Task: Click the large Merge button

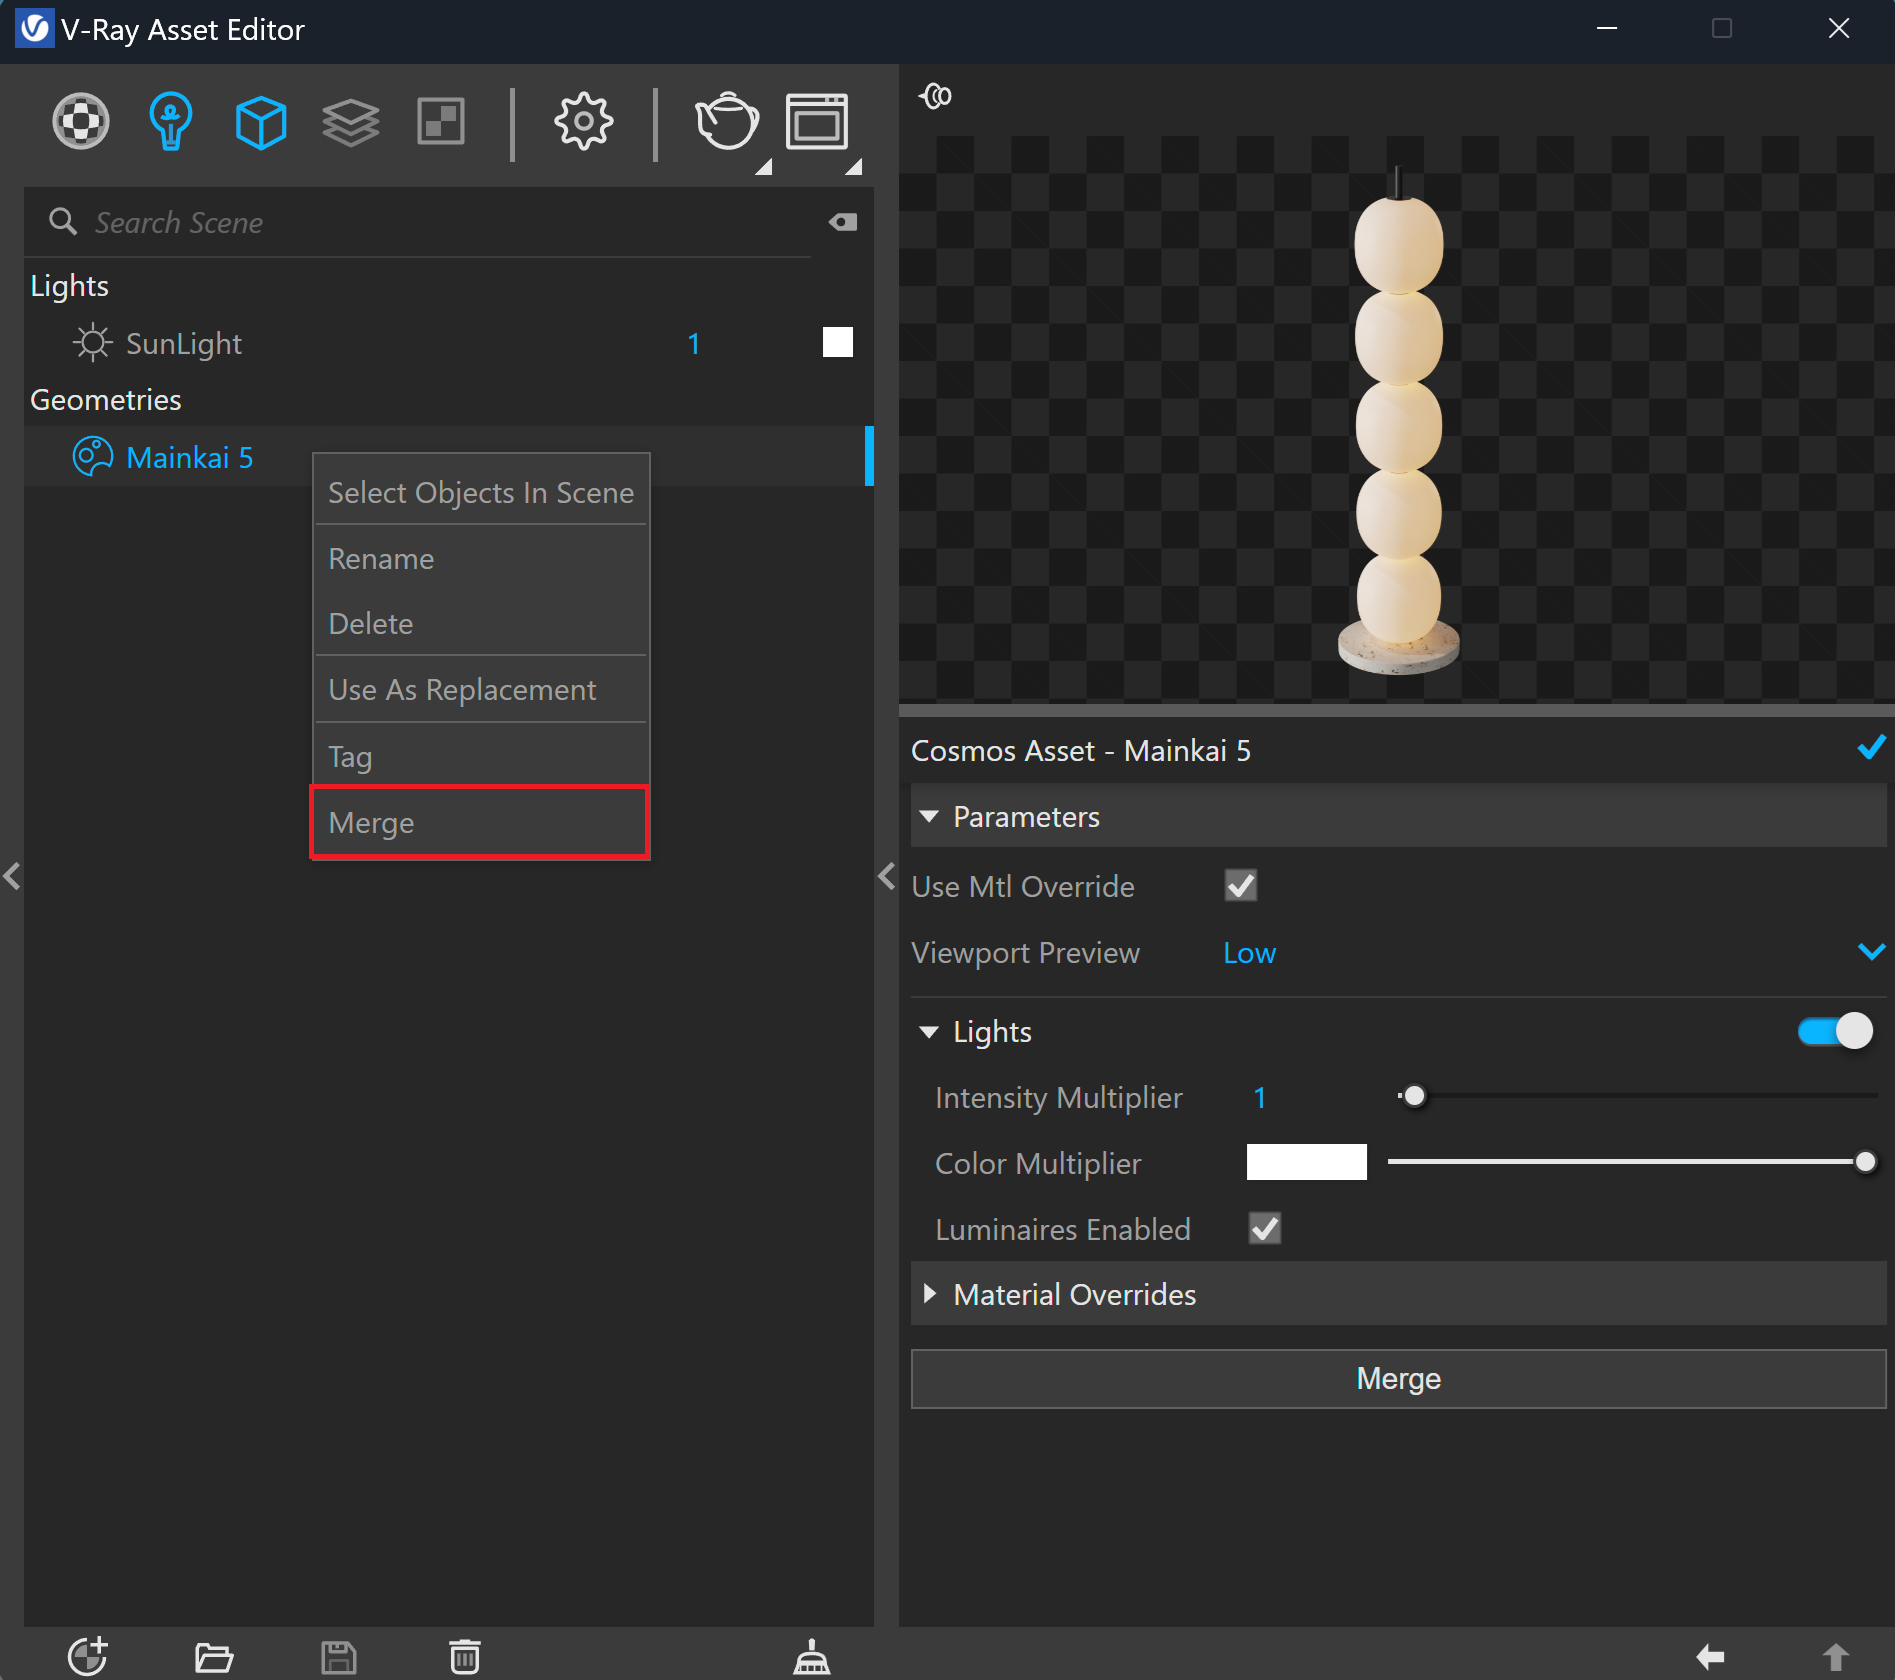Action: [x=1398, y=1378]
